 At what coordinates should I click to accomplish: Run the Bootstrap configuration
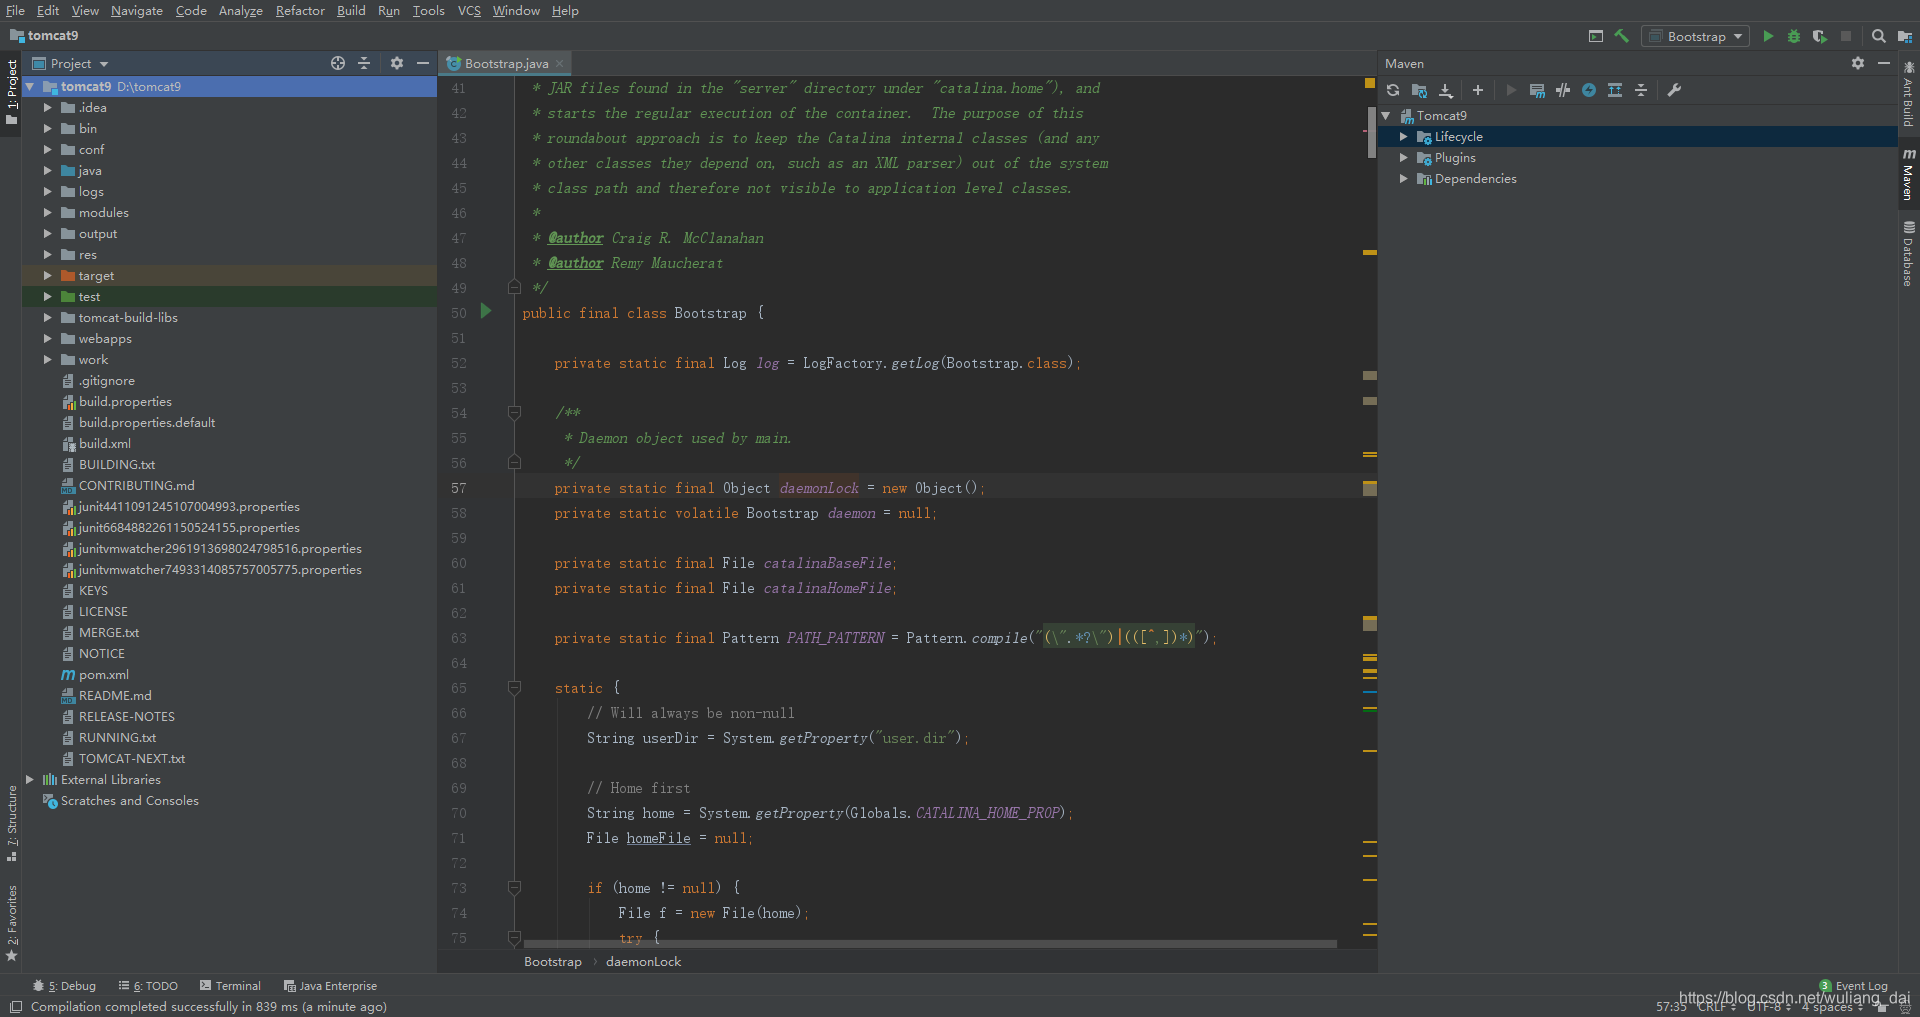(1768, 36)
